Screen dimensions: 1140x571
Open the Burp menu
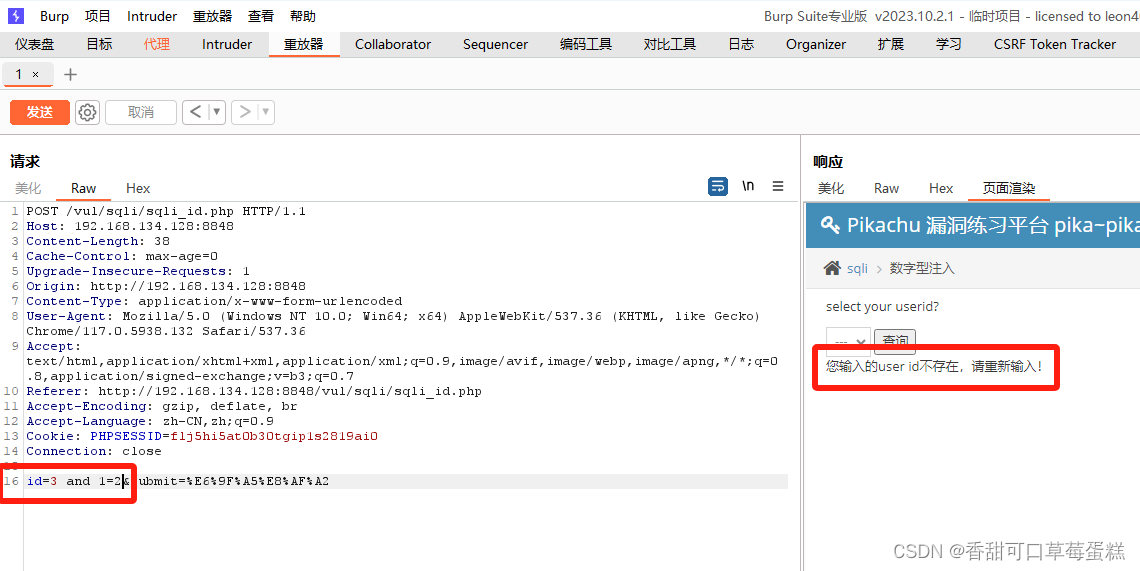tap(55, 16)
